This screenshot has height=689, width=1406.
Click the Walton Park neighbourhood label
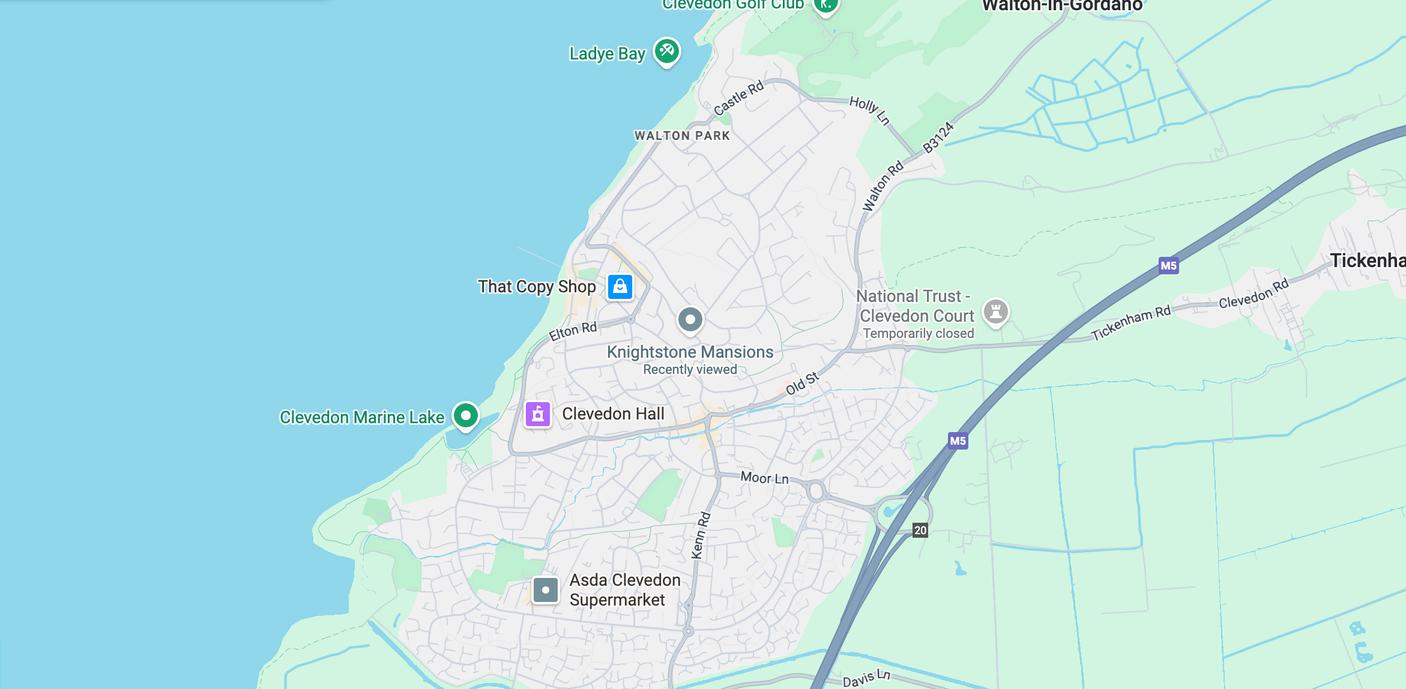[683, 135]
